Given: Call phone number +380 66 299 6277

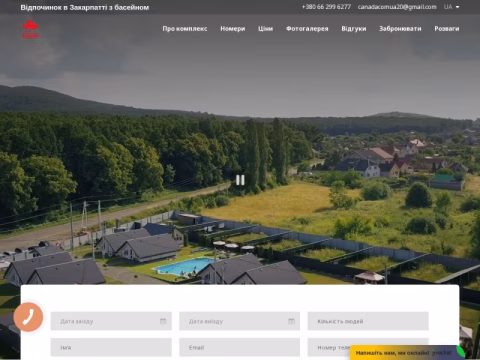Looking at the screenshot, I should pyautogui.click(x=326, y=7).
